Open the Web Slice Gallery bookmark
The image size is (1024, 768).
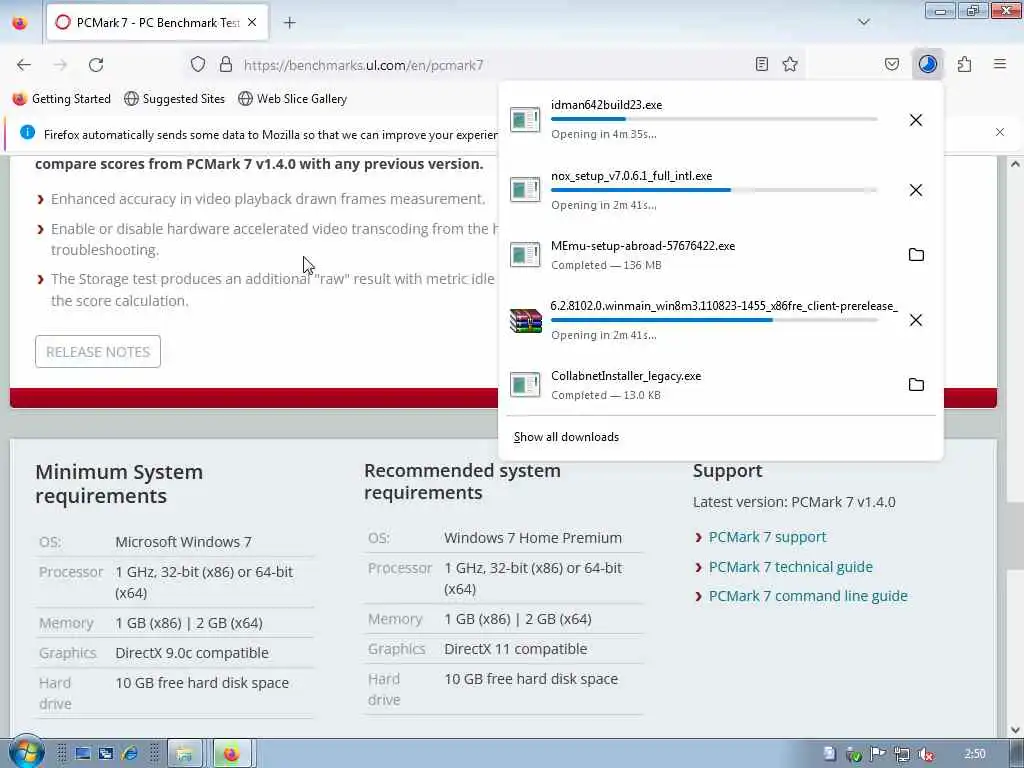[x=293, y=99]
